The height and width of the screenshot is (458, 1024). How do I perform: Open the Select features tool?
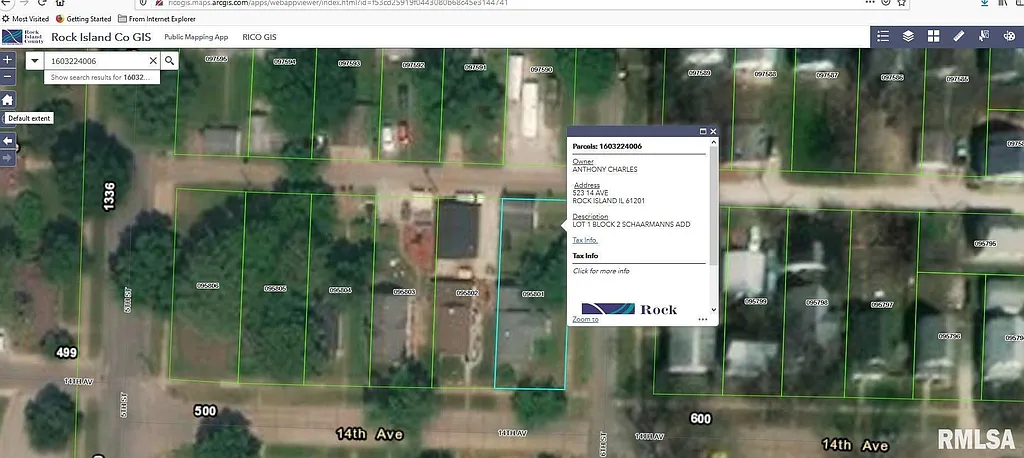pos(984,37)
